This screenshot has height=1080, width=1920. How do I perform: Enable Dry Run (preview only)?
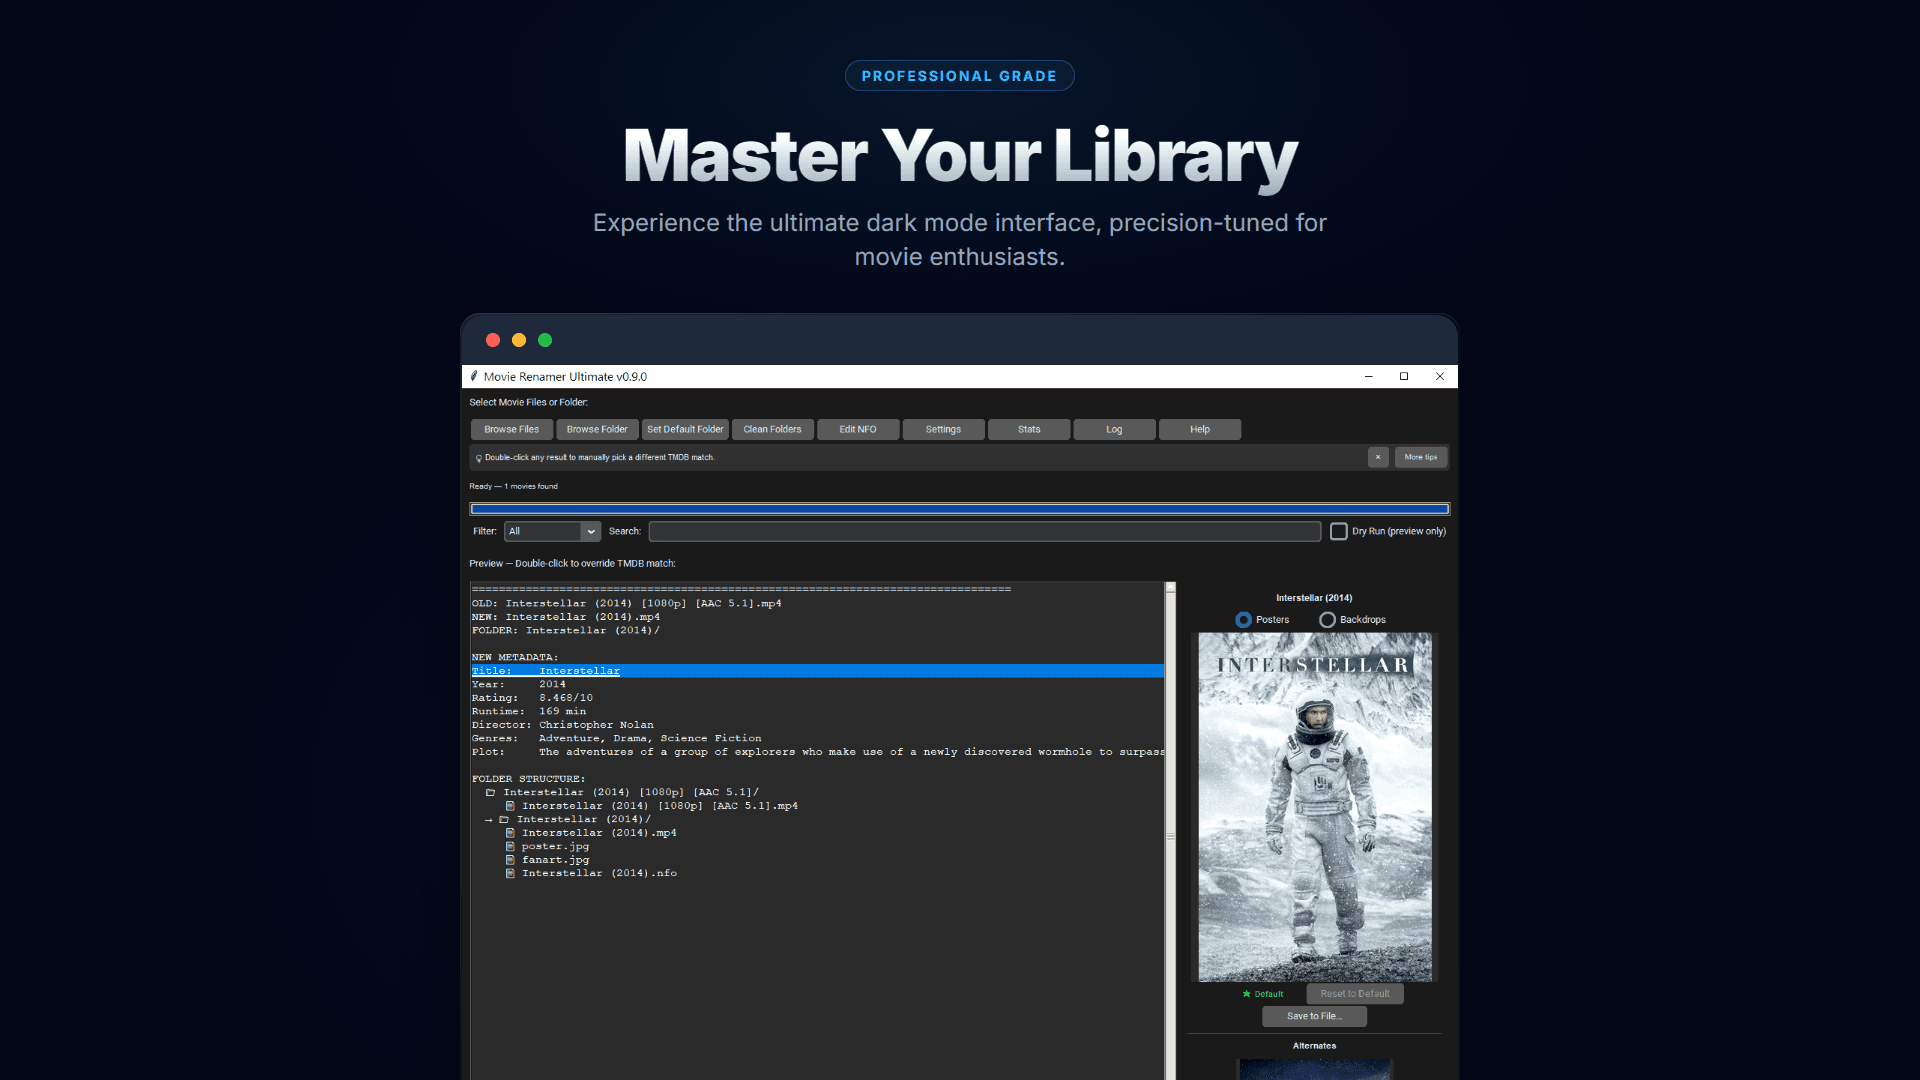(1339, 531)
